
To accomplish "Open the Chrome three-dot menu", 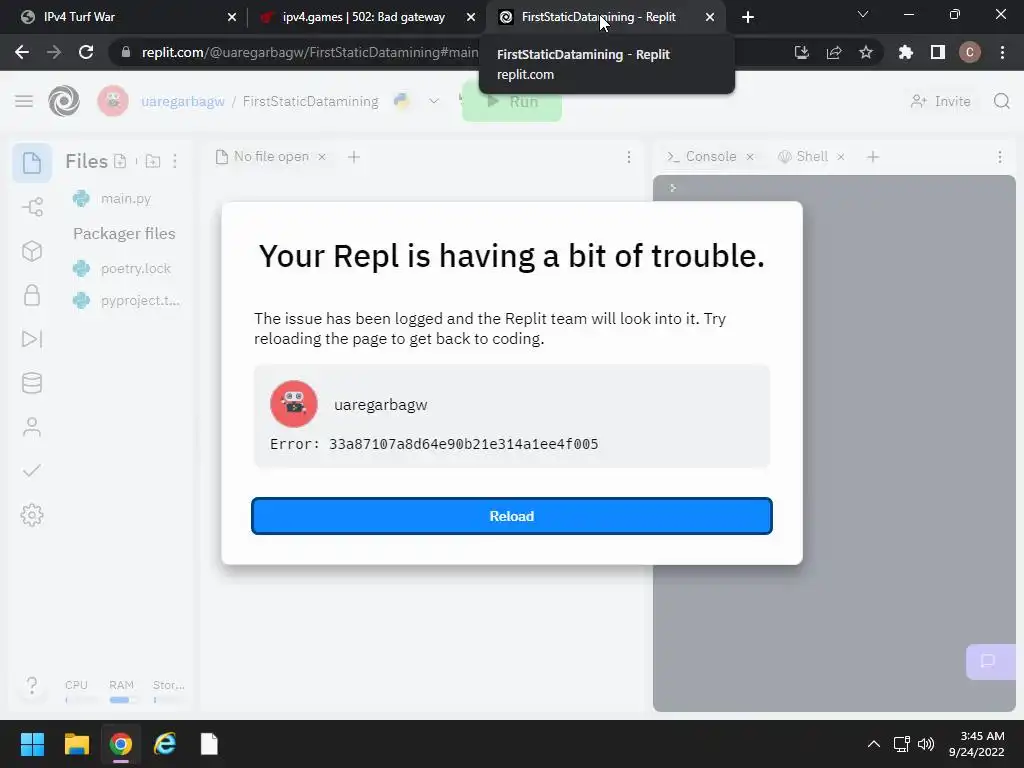I will tap(1002, 52).
